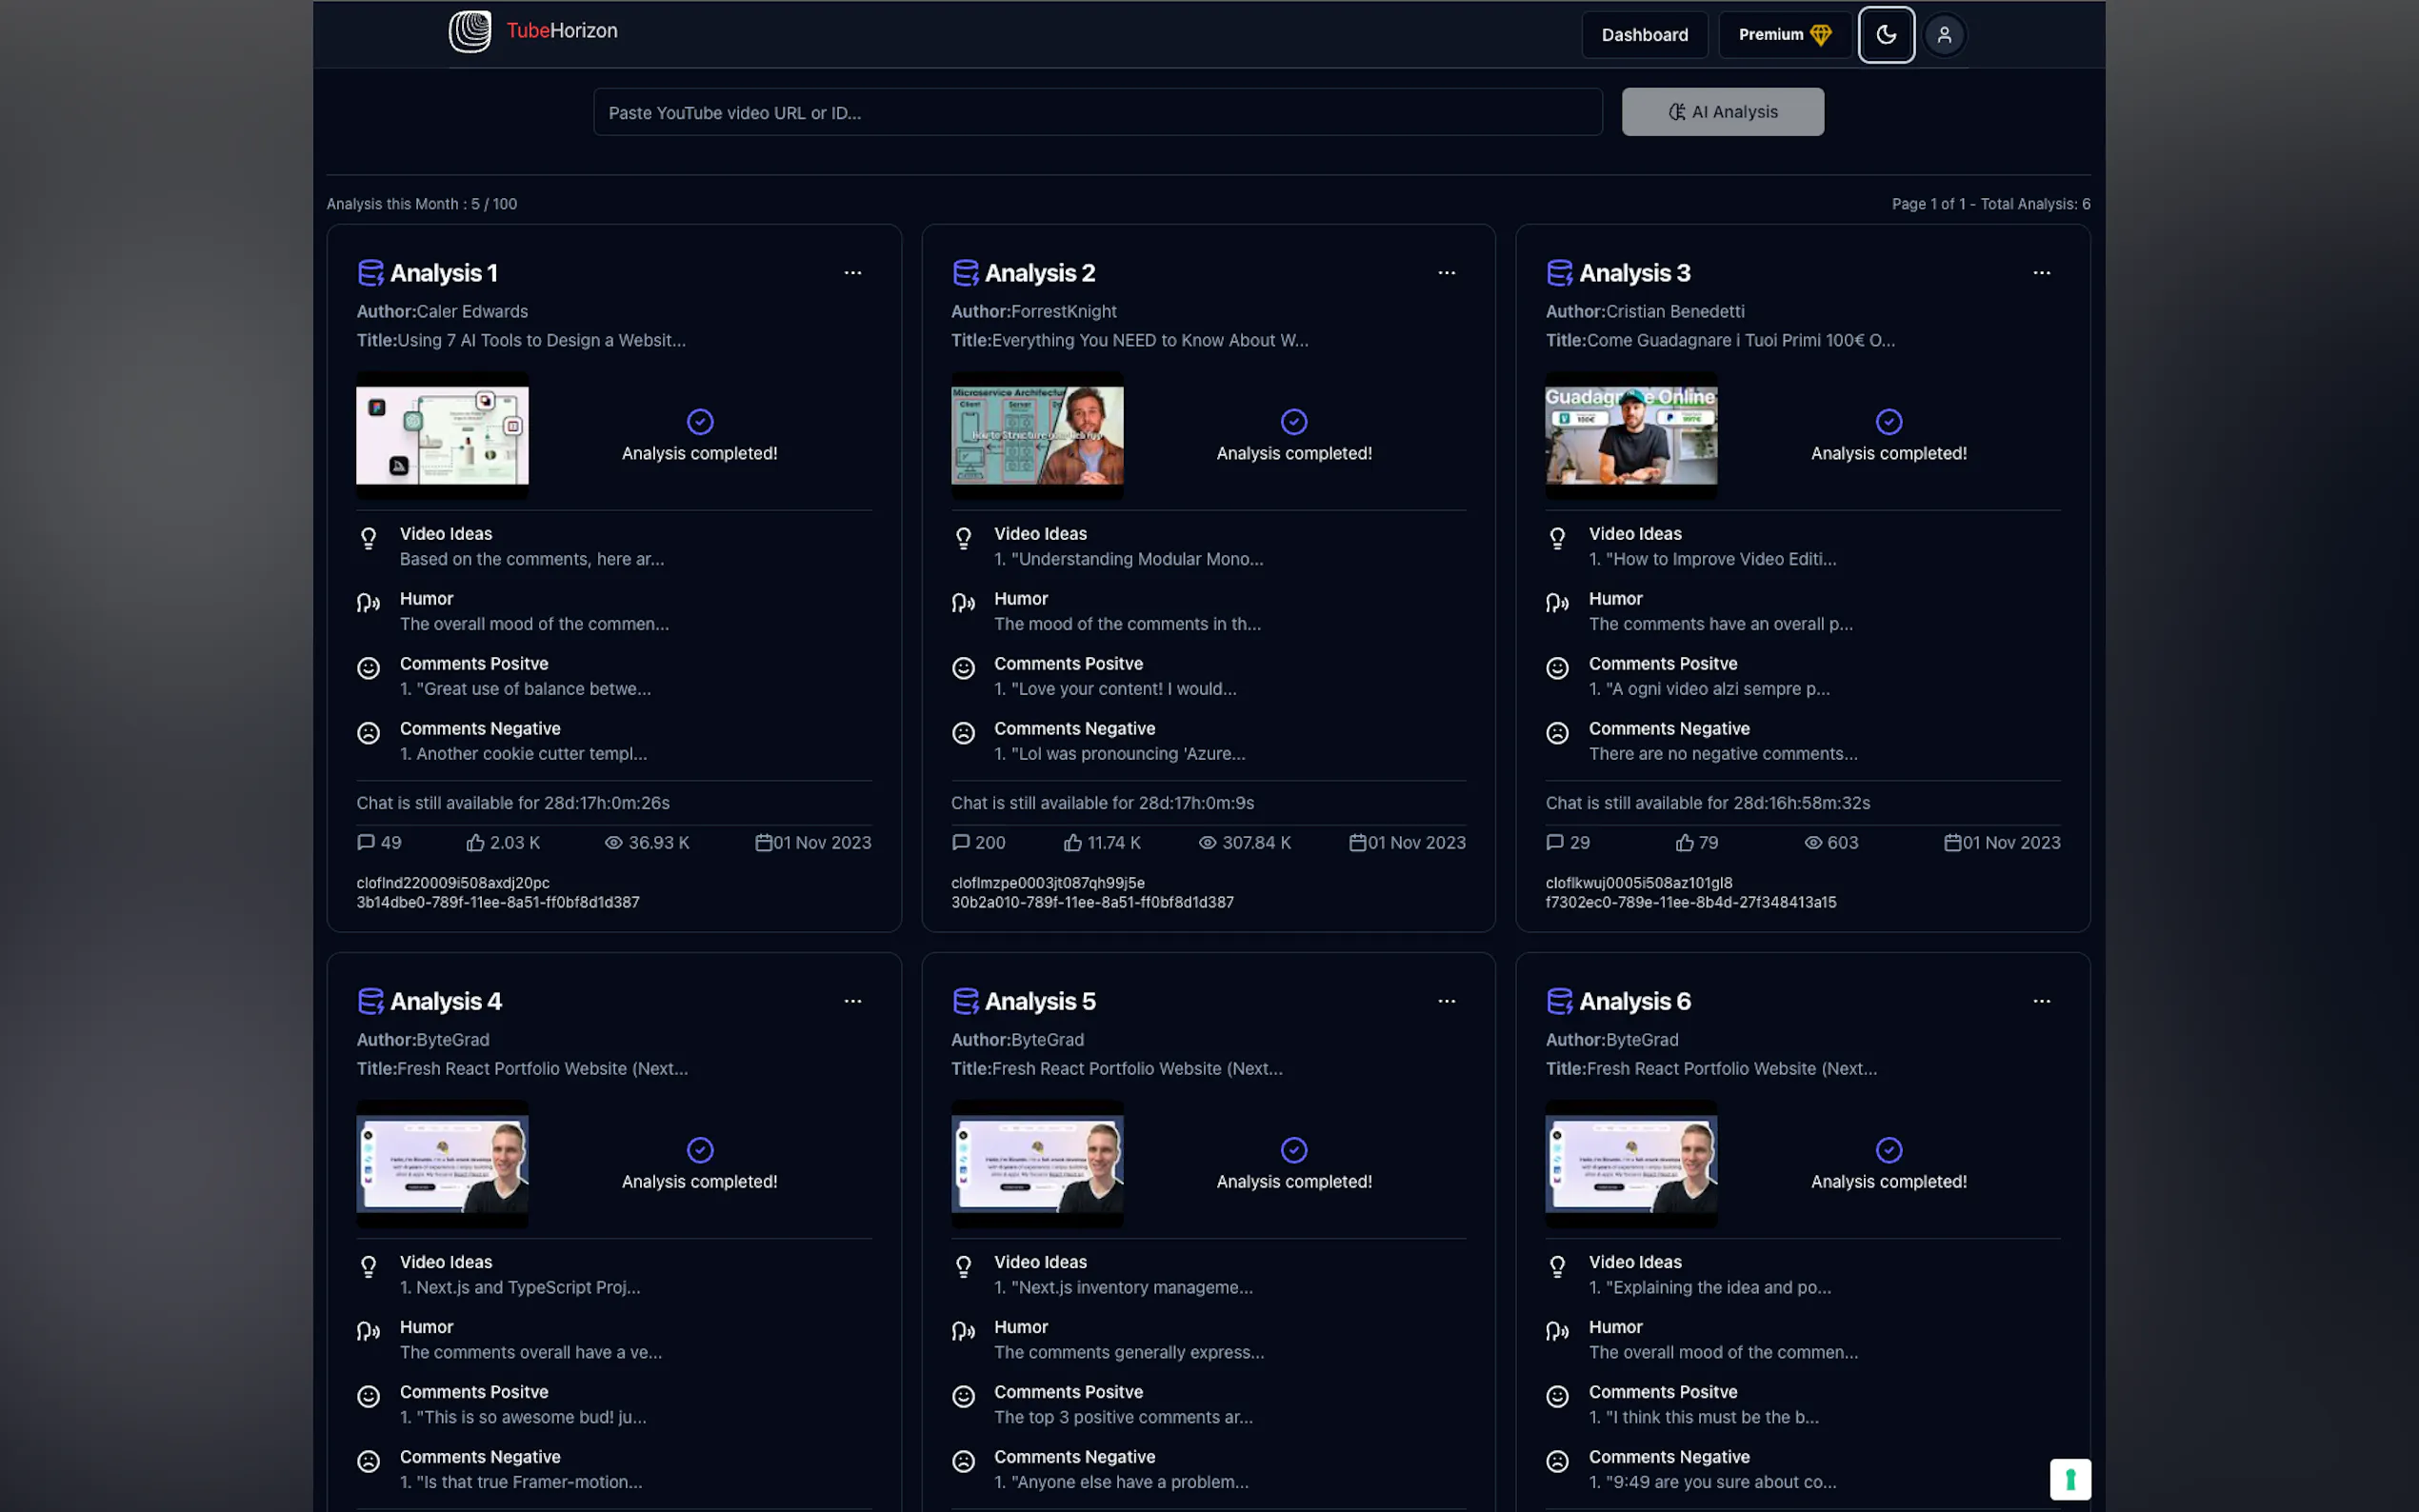Click the Premium diamond button
The image size is (2419, 1512).
1785,35
